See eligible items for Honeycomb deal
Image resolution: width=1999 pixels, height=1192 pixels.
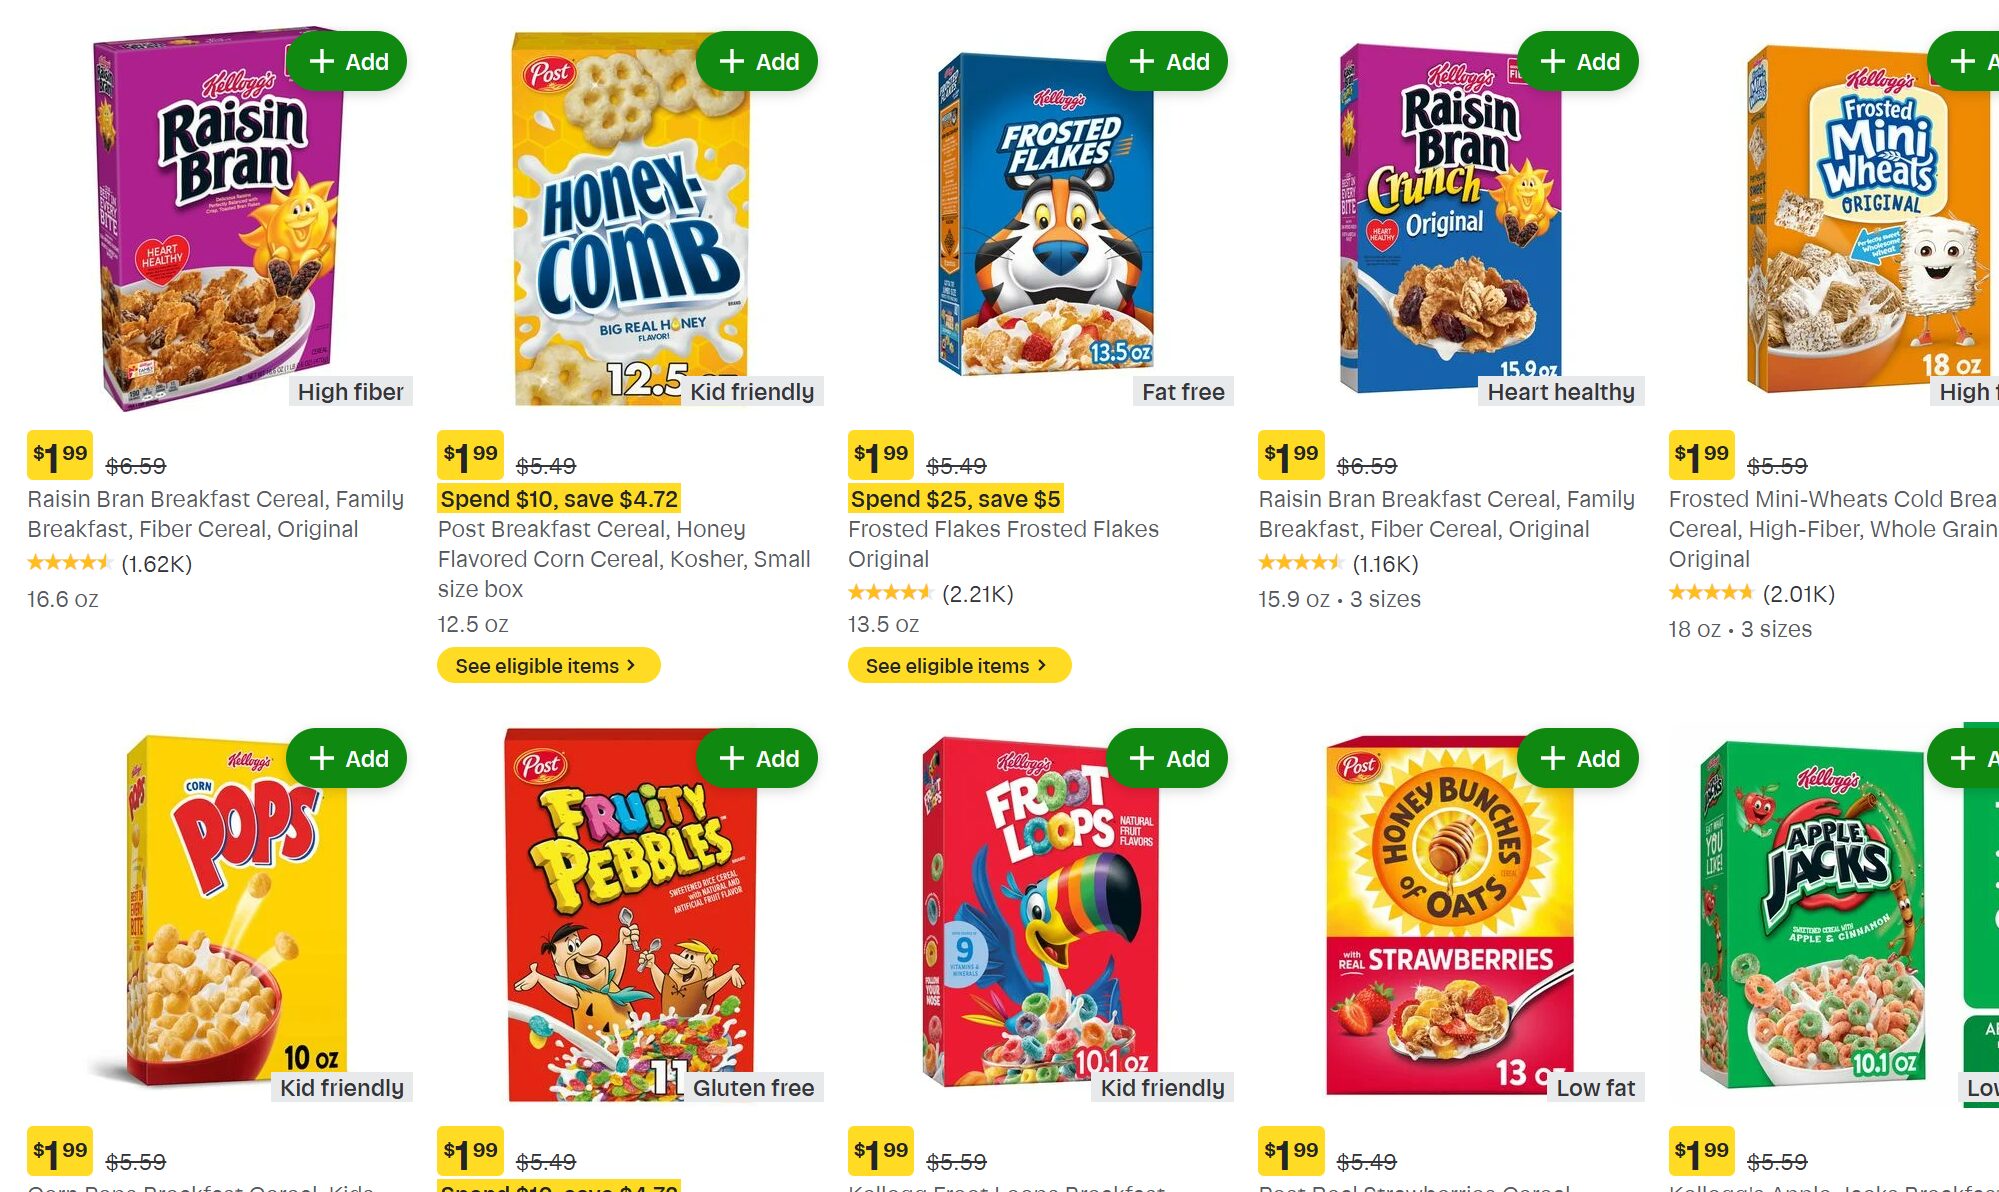(x=548, y=666)
